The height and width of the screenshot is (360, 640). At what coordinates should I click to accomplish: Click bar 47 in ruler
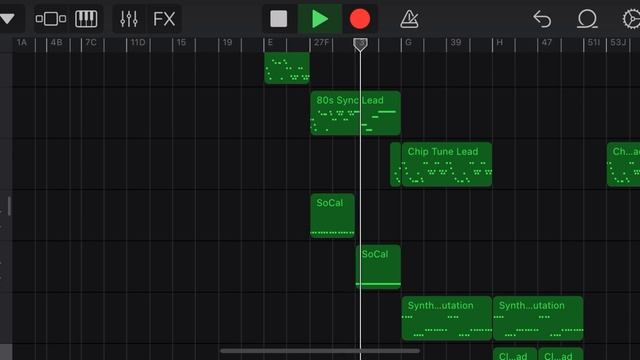tap(547, 42)
